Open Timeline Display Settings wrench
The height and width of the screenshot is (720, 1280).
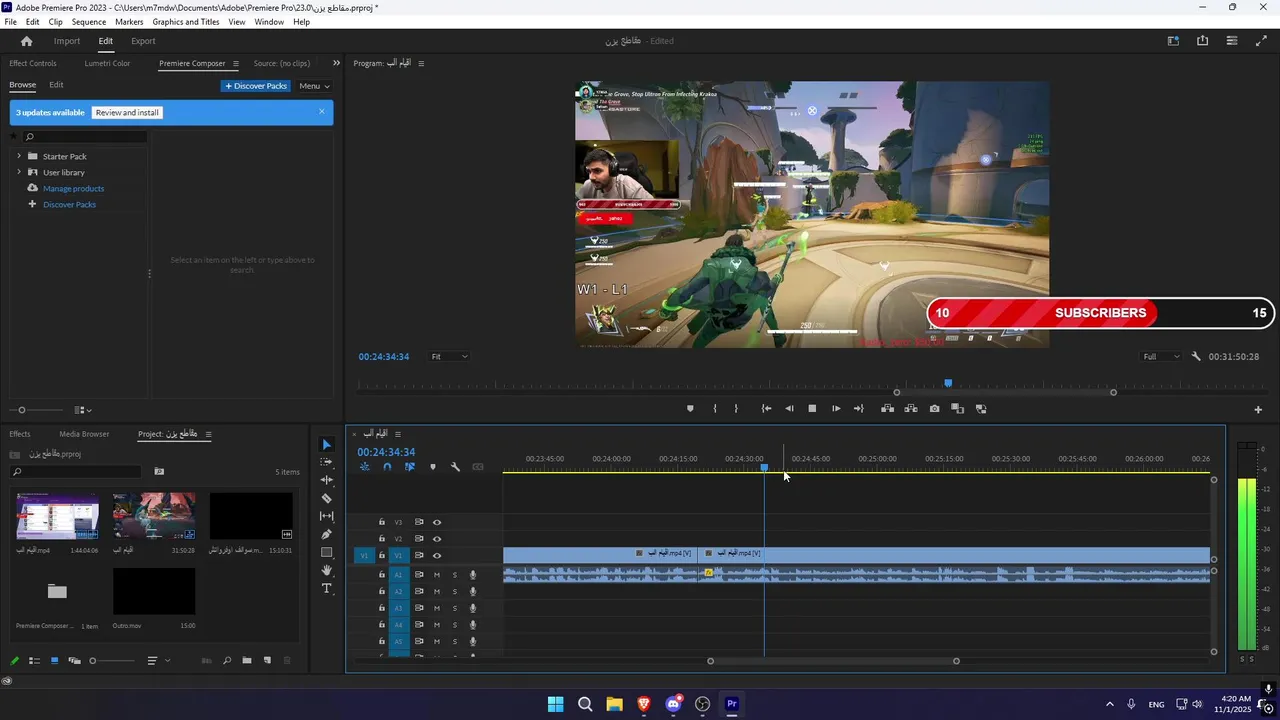[455, 467]
